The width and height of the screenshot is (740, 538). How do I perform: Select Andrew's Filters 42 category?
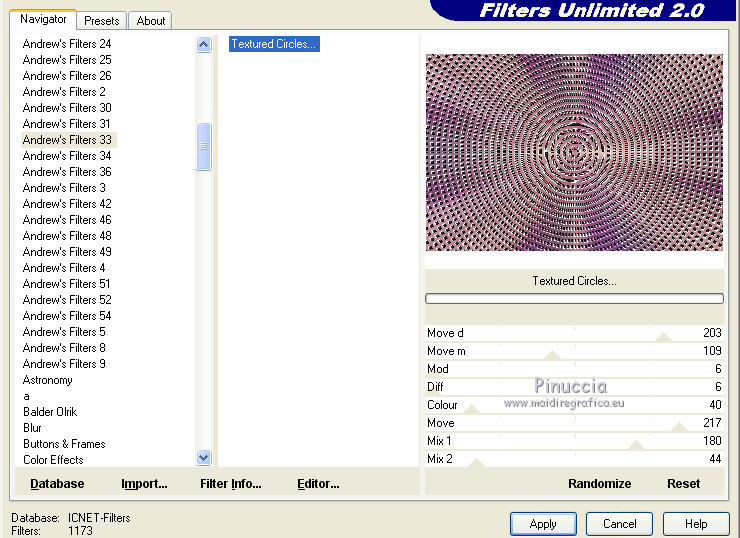(x=67, y=204)
